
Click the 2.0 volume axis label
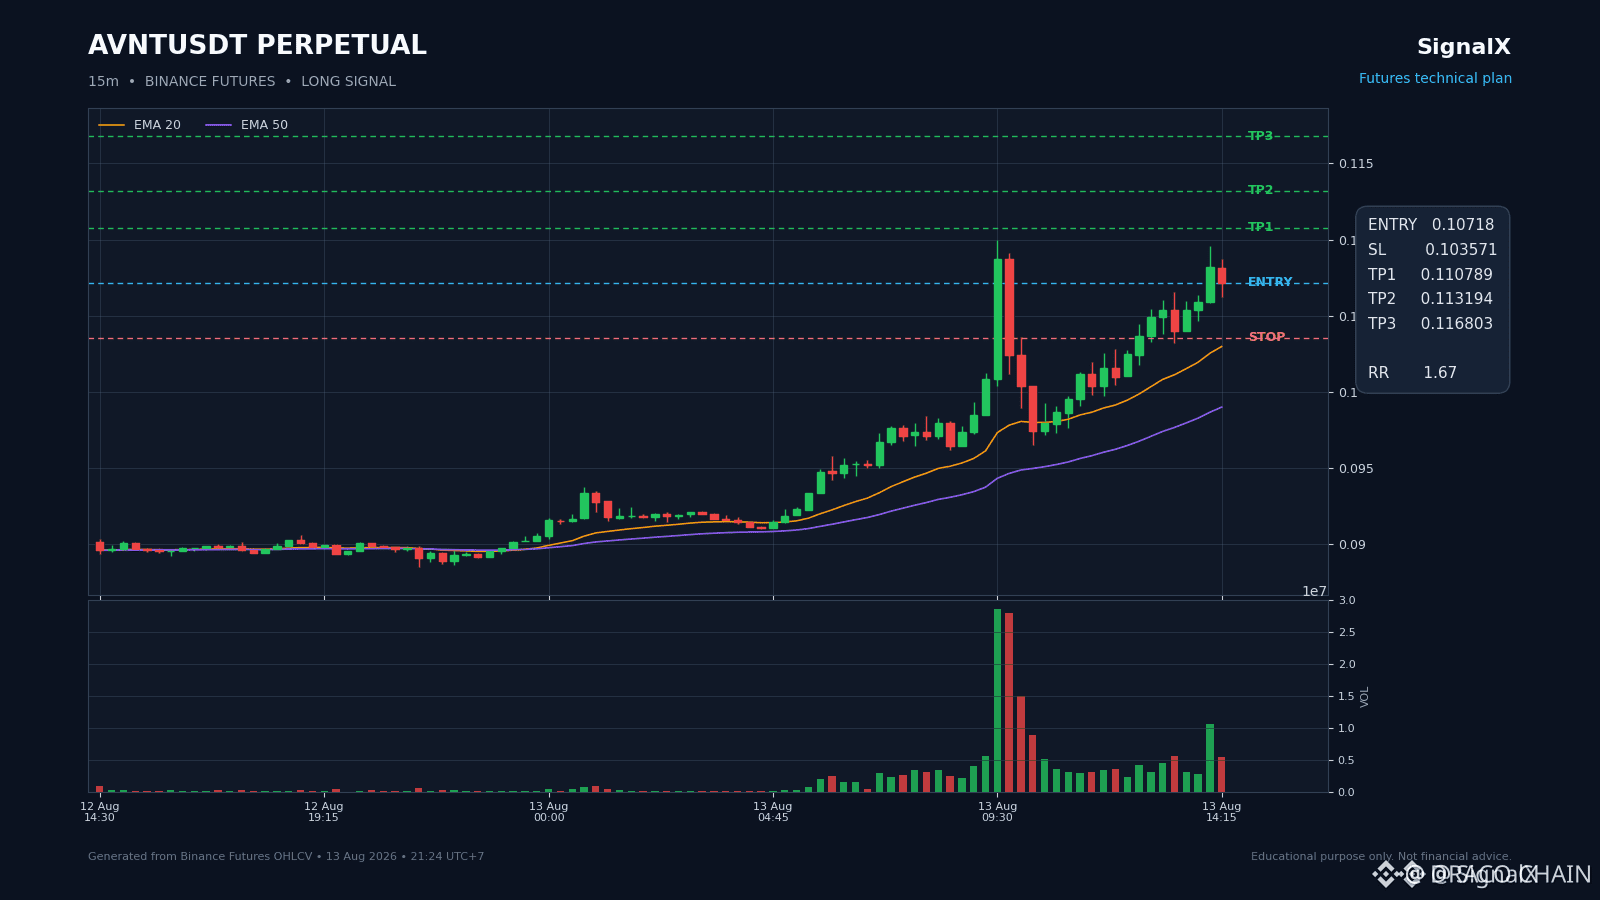1347,664
